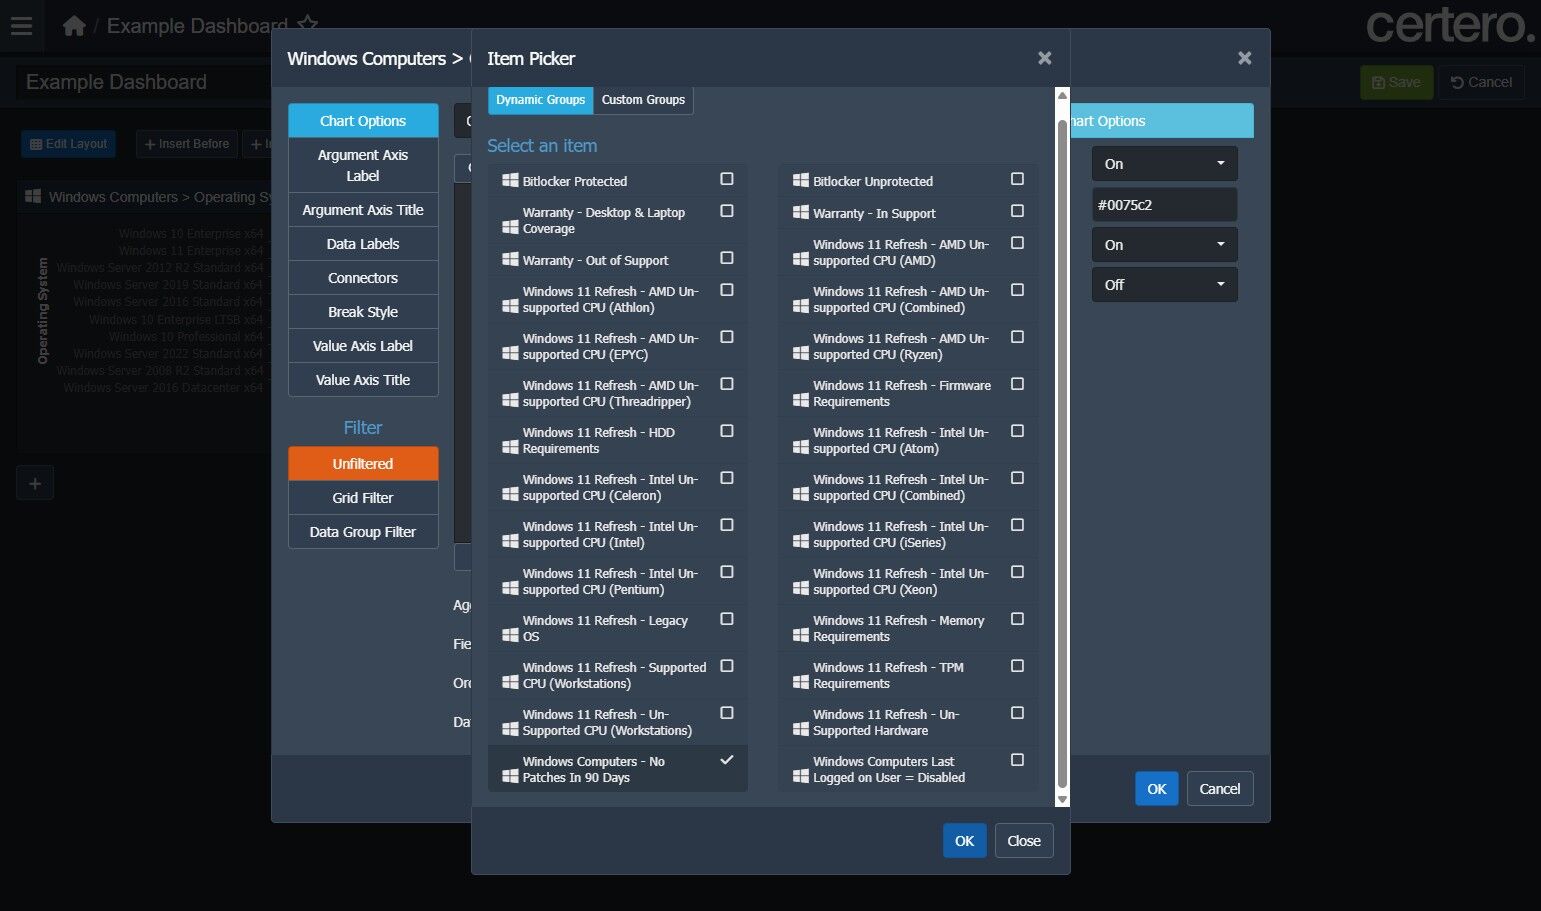This screenshot has width=1541, height=911.
Task: Open the hamburger navigation menu
Action: click(21, 26)
